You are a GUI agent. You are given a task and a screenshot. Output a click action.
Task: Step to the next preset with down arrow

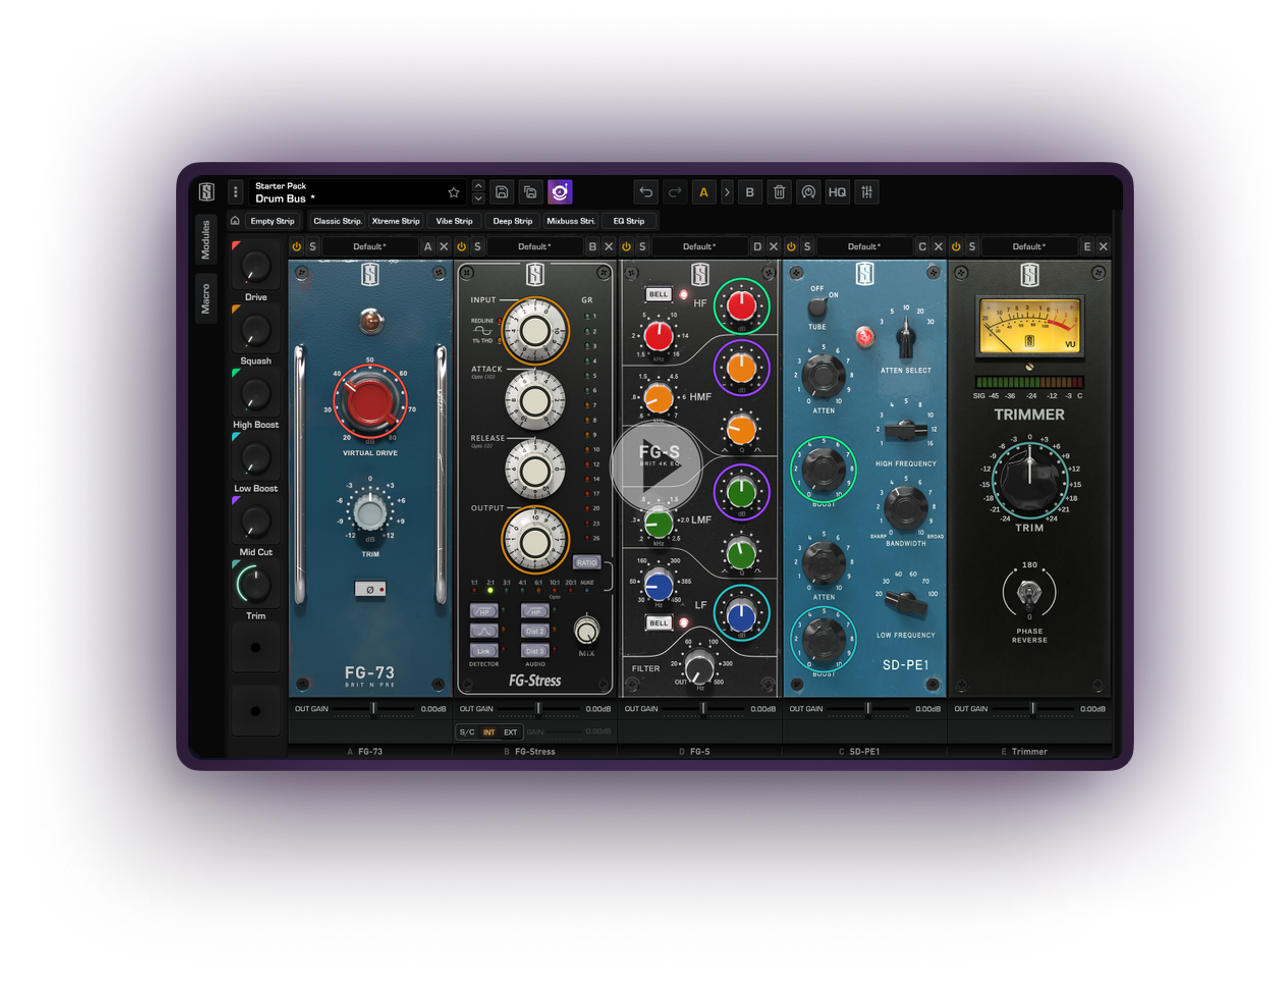click(x=478, y=198)
